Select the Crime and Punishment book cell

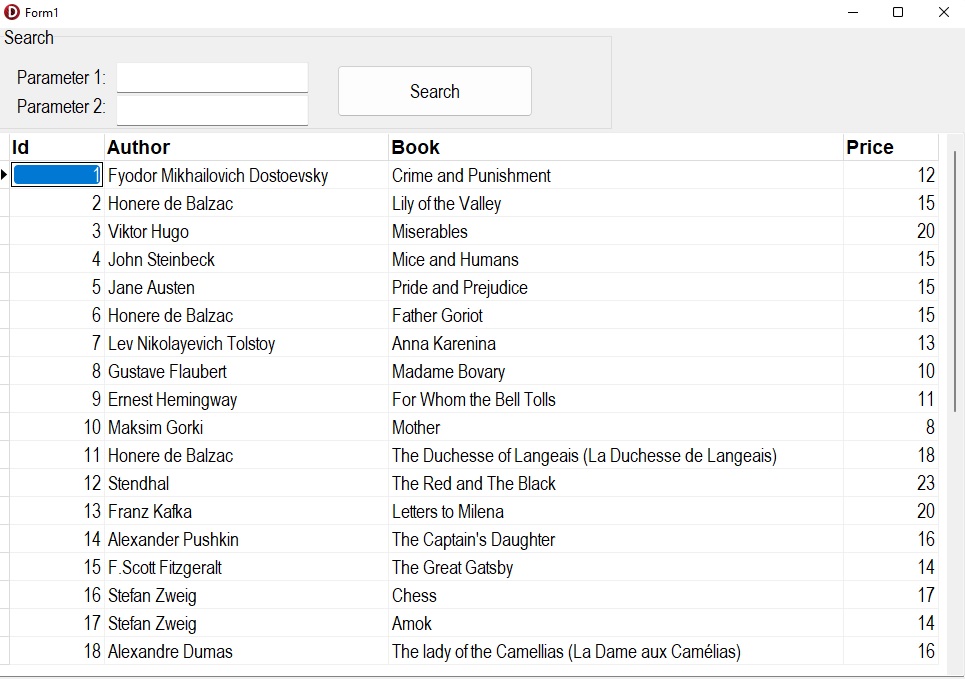pos(471,176)
